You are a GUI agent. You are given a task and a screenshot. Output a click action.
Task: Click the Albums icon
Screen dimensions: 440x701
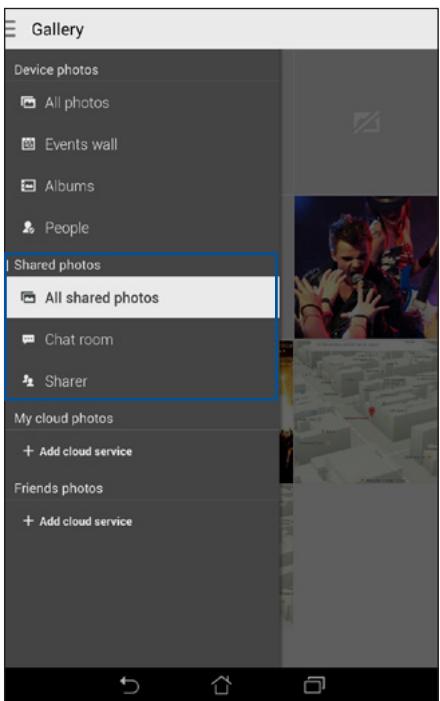28,186
